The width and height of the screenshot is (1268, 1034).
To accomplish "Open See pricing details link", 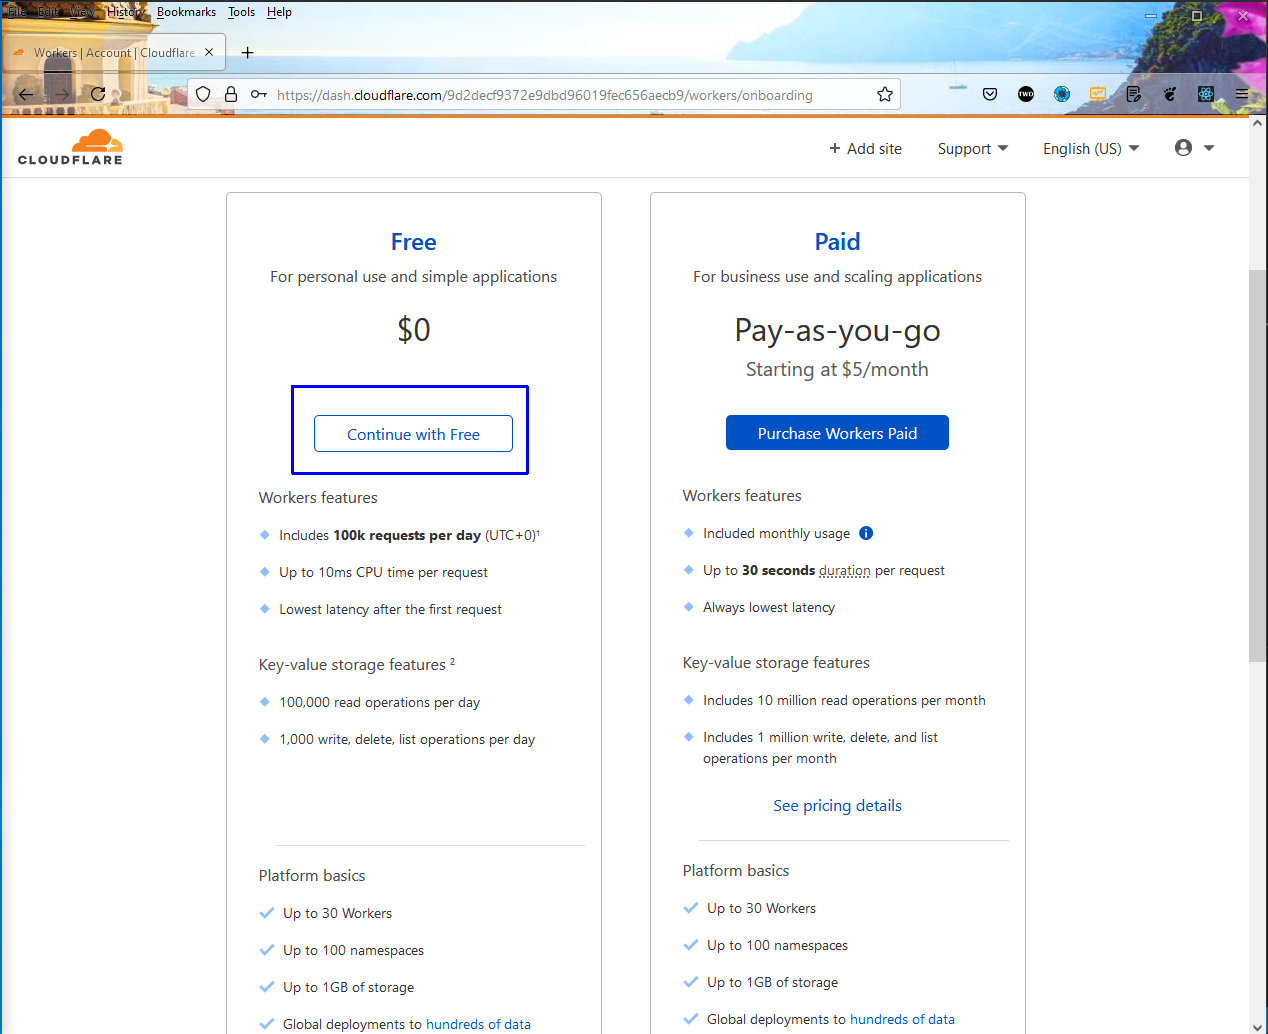I will (837, 805).
